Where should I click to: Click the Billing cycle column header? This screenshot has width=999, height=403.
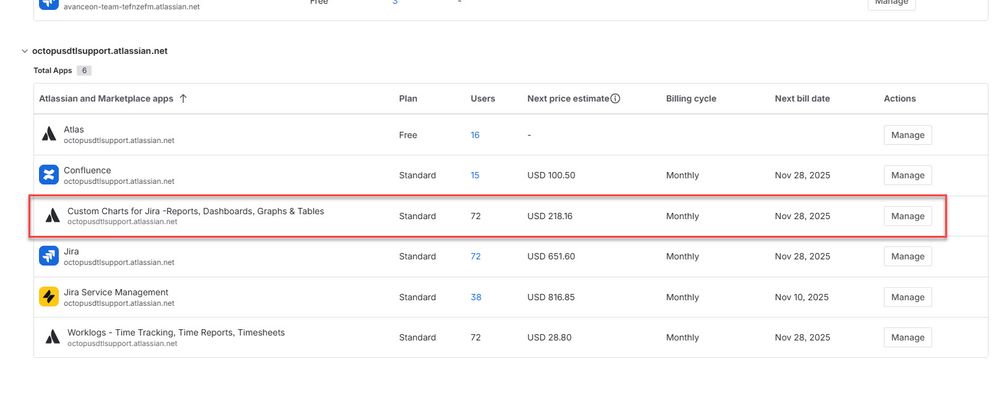[691, 99]
